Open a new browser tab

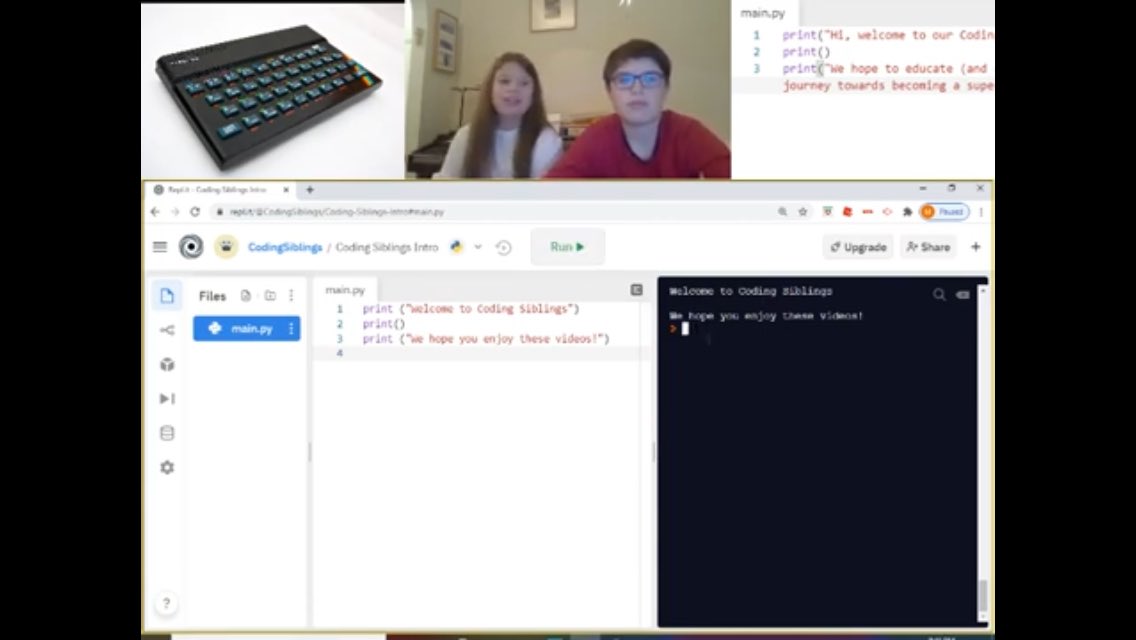point(310,190)
